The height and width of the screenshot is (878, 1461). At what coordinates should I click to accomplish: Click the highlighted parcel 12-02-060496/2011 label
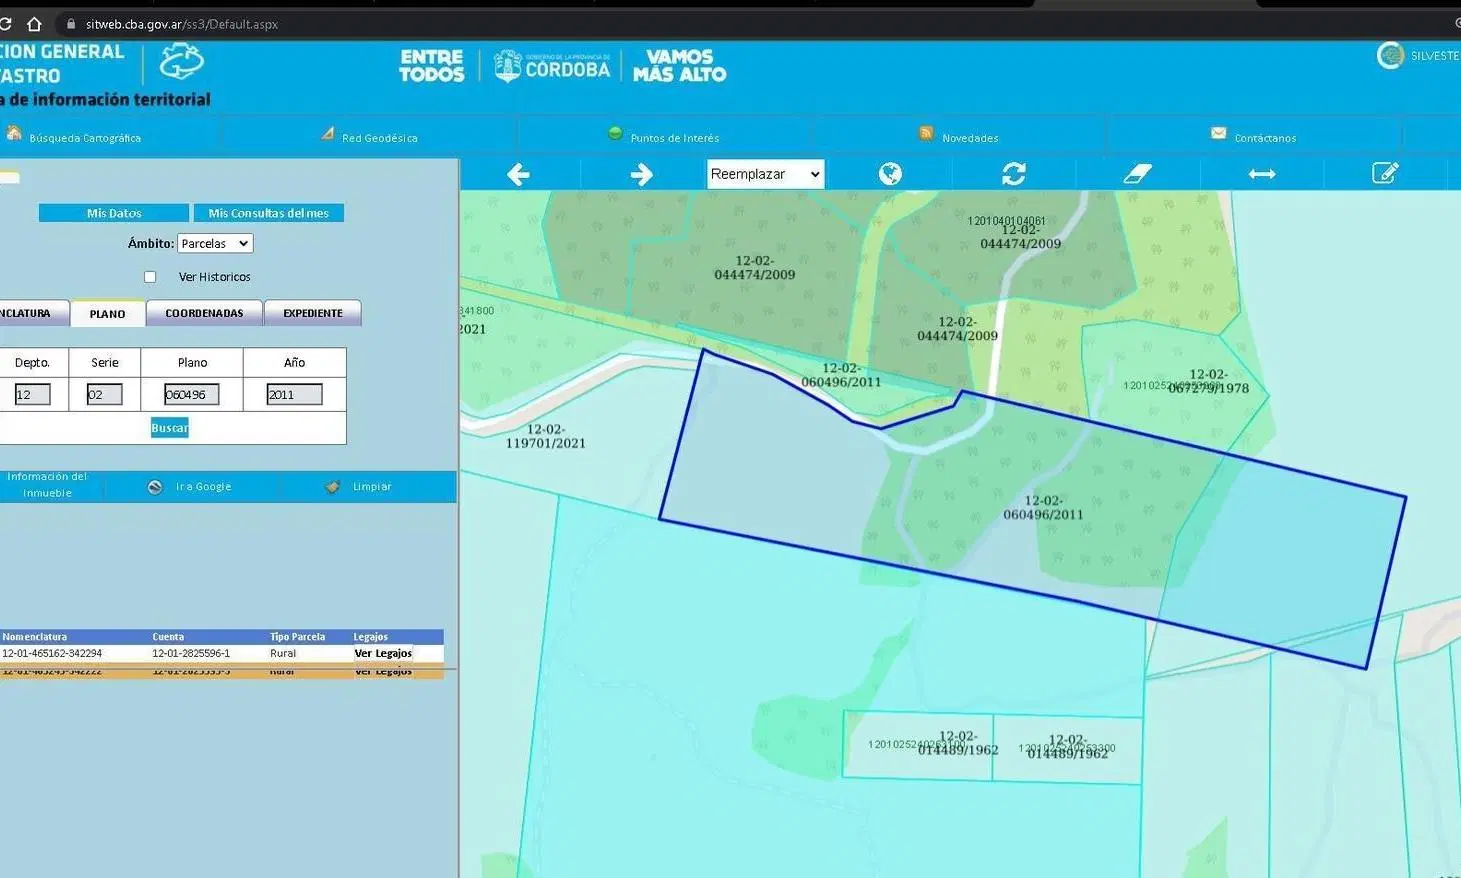[x=1043, y=507]
